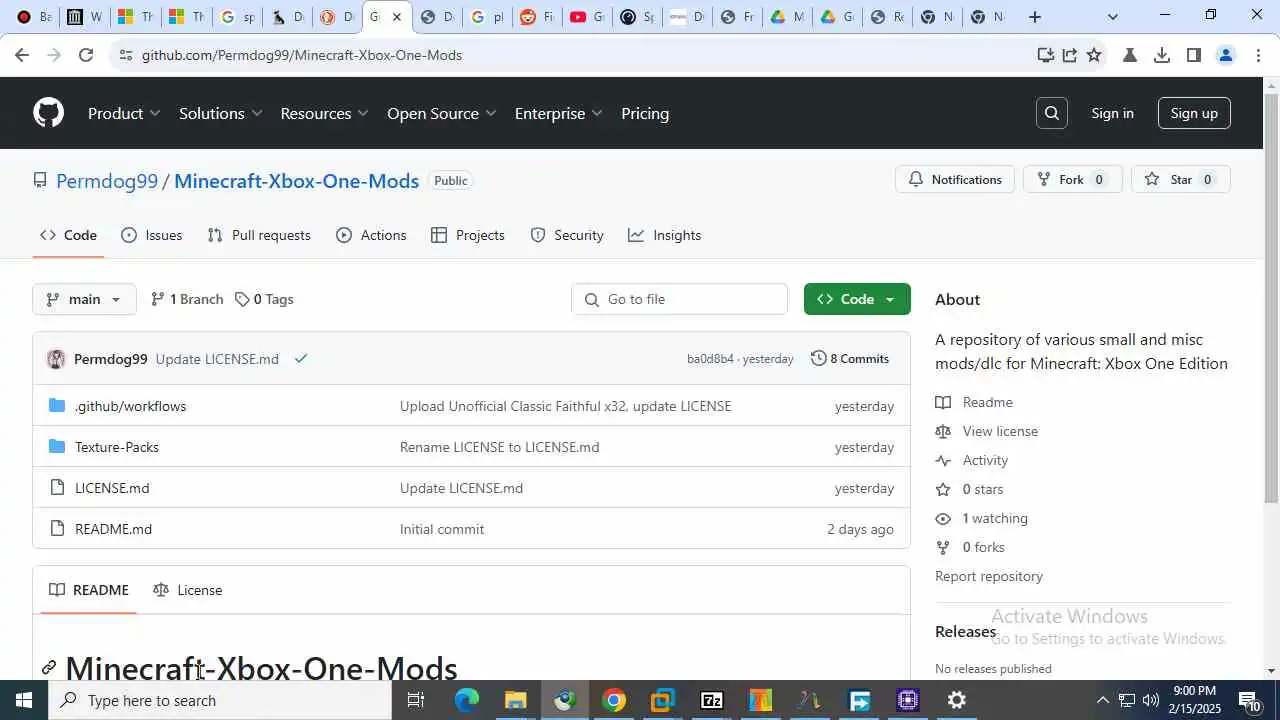Switch to the Insights tab
1280x720 pixels.
point(665,235)
